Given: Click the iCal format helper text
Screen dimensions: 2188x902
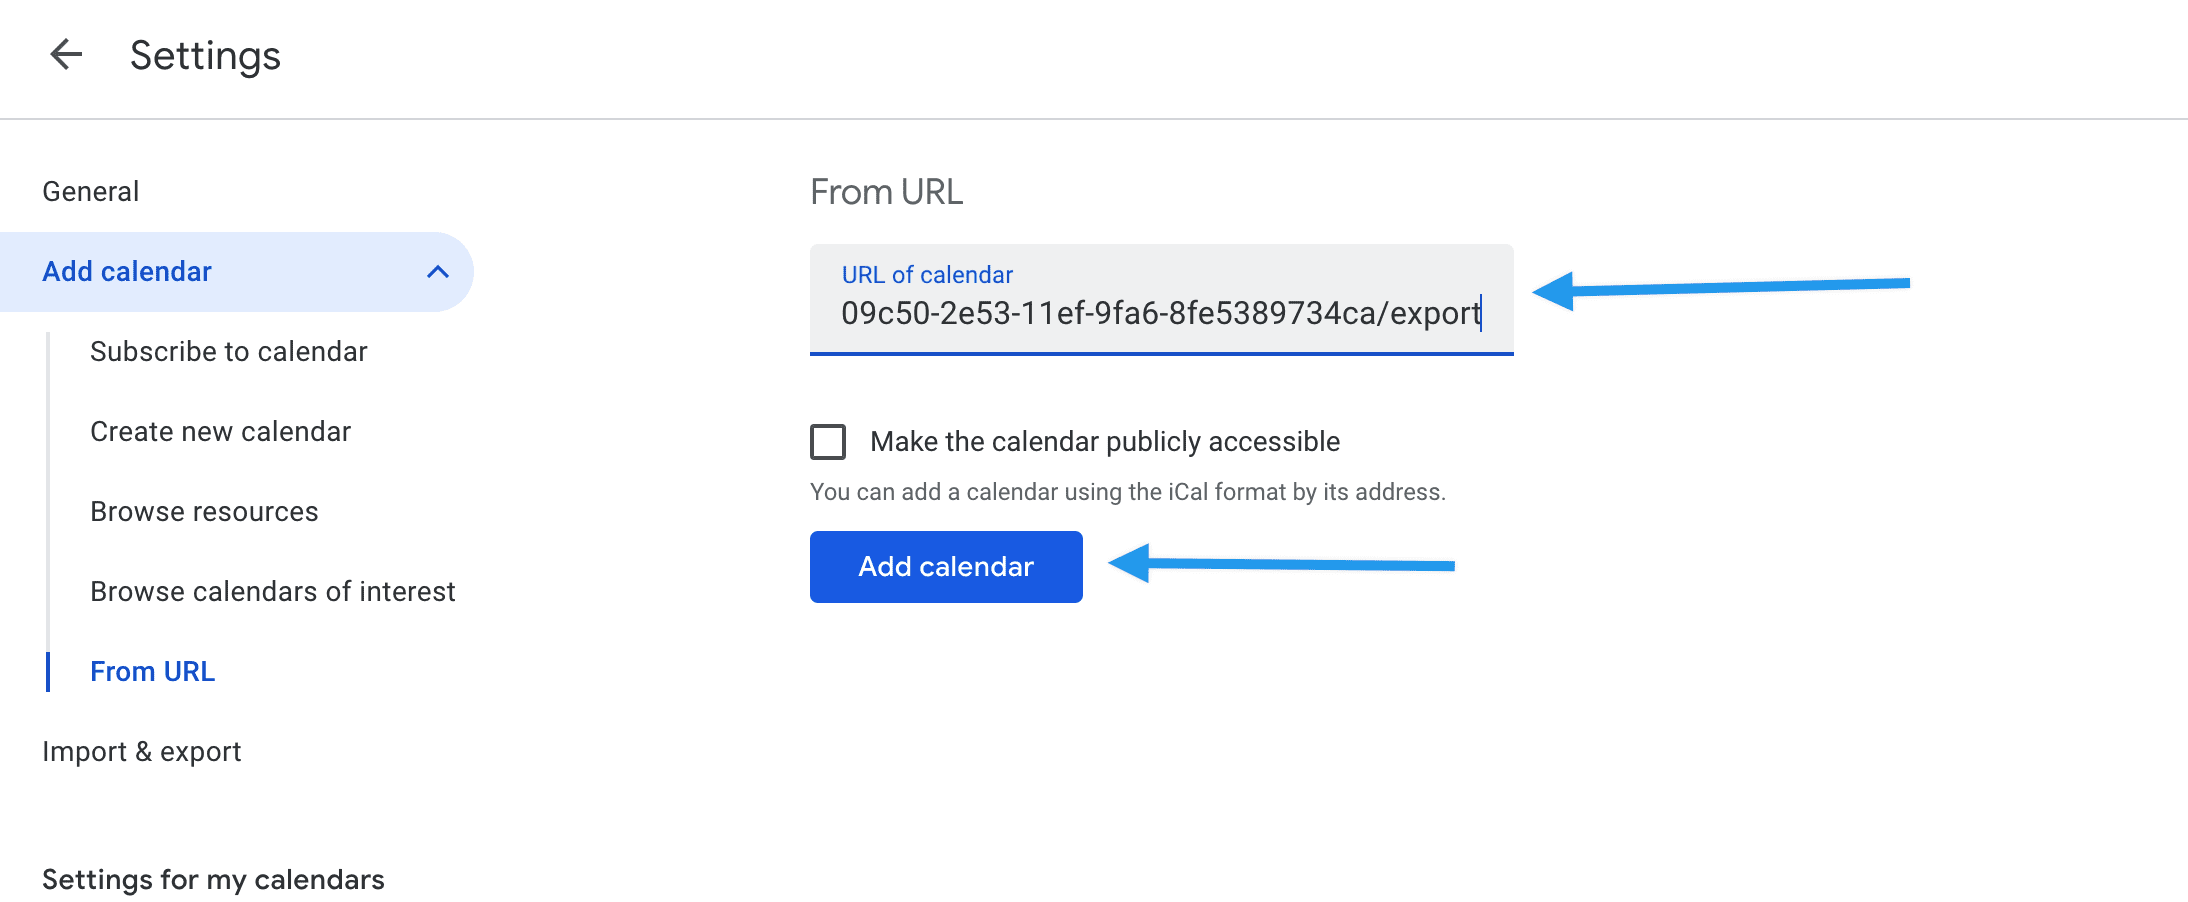Looking at the screenshot, I should 1127,492.
